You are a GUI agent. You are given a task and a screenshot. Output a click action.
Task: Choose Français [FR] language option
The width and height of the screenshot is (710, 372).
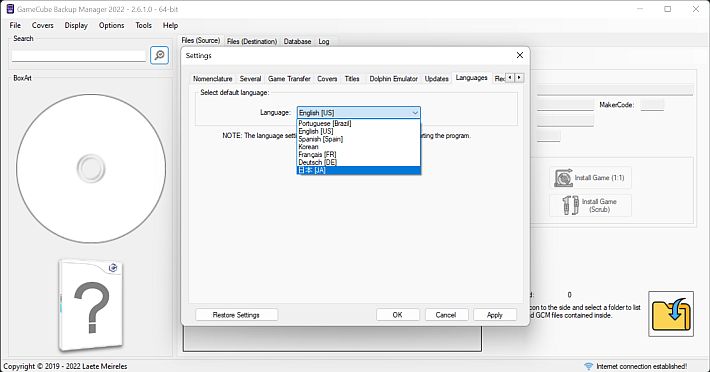(359, 154)
